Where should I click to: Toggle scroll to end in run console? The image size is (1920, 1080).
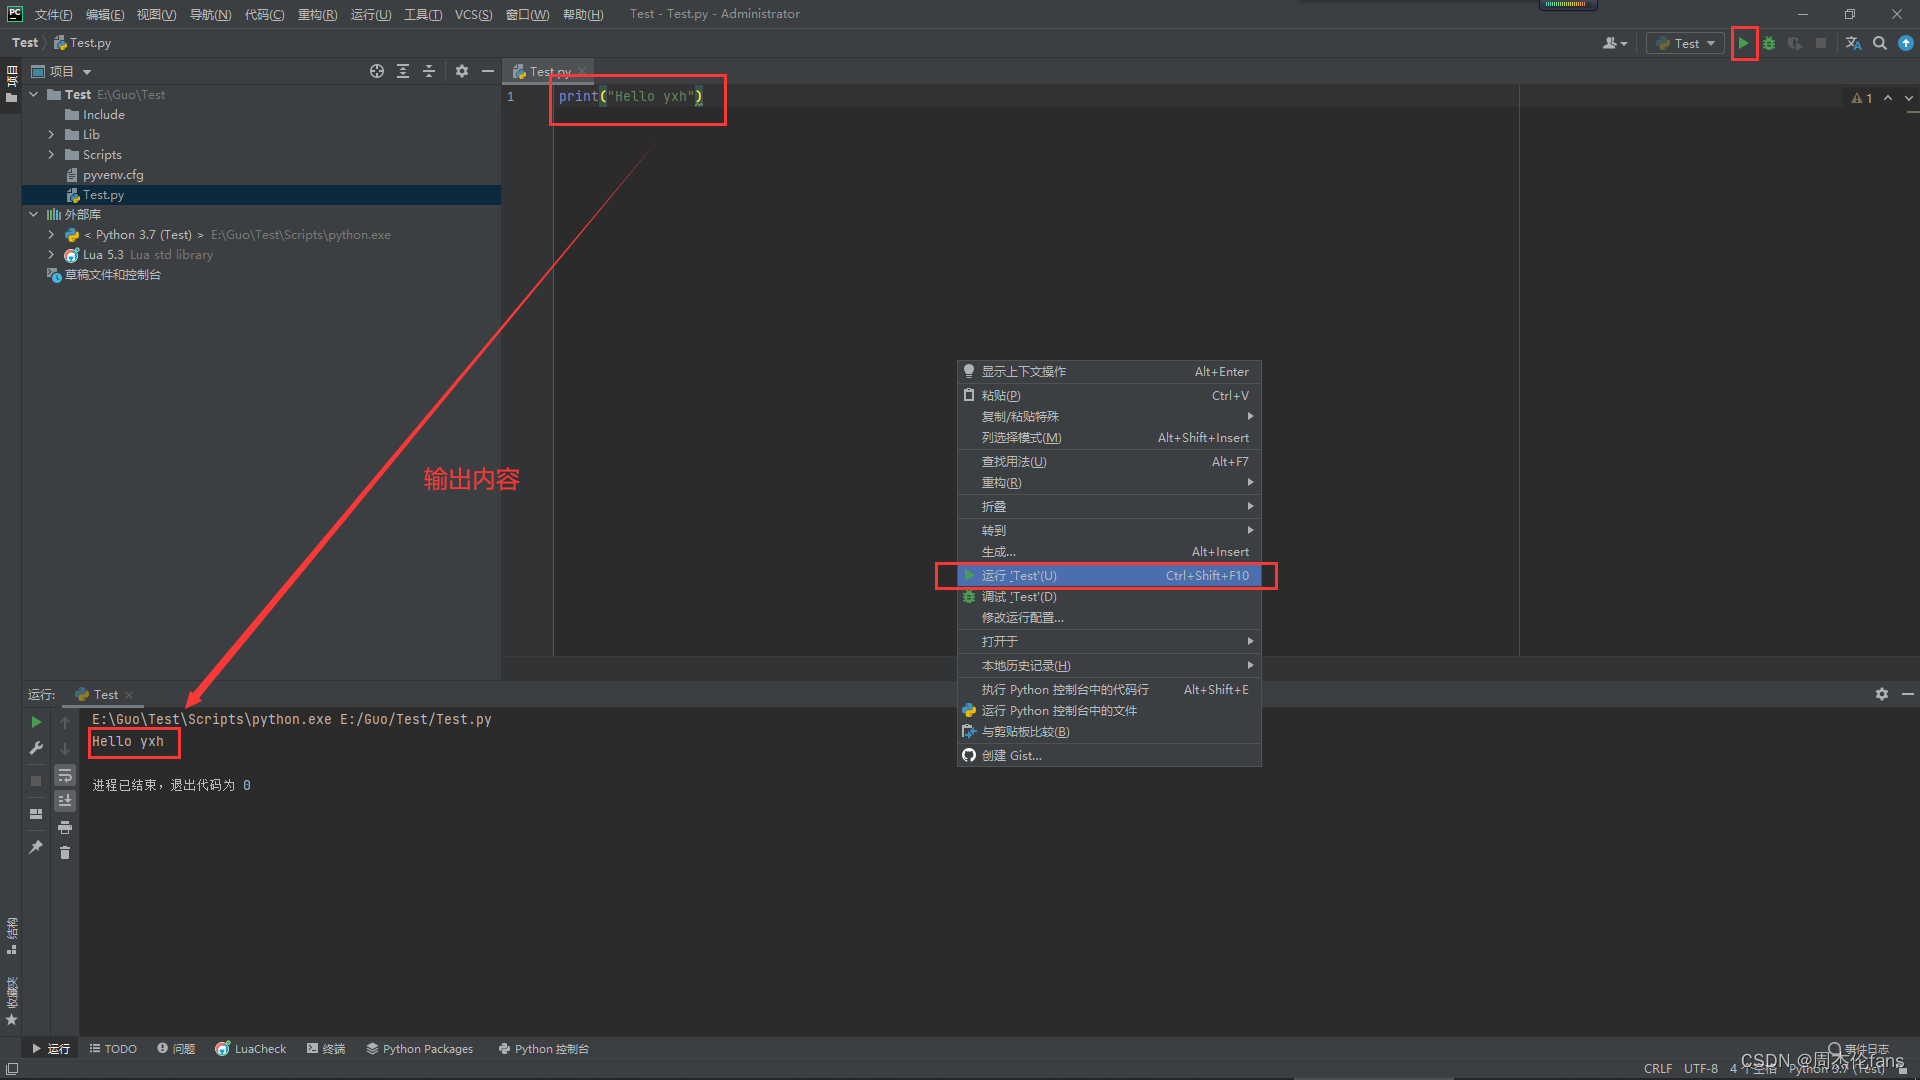[x=65, y=800]
